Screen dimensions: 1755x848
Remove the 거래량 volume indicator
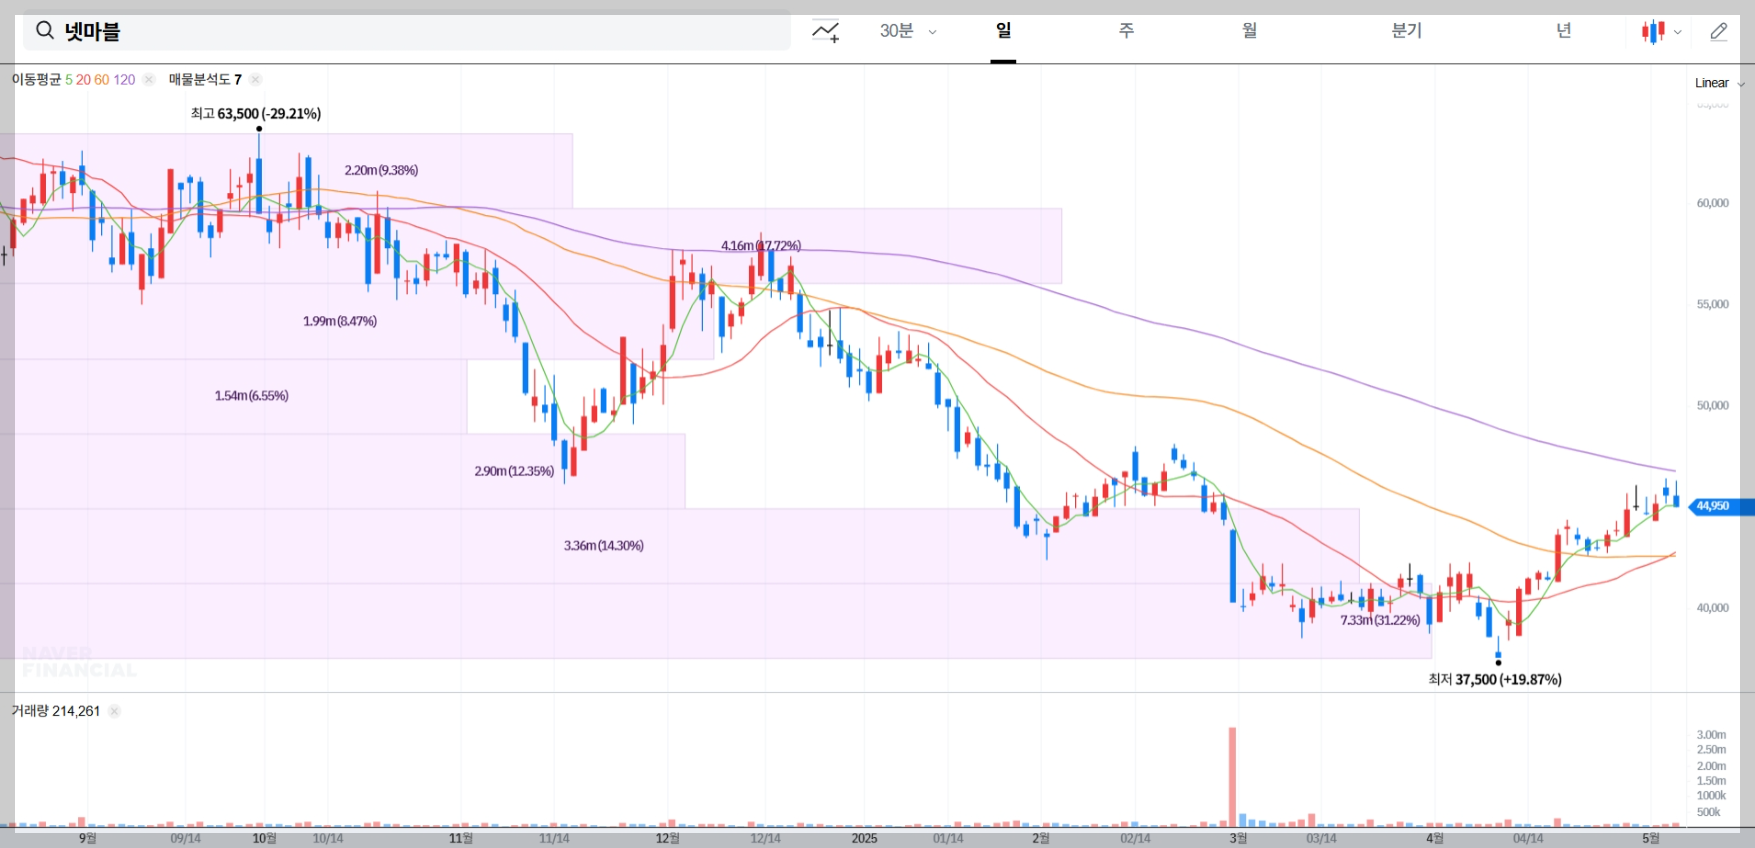point(115,711)
